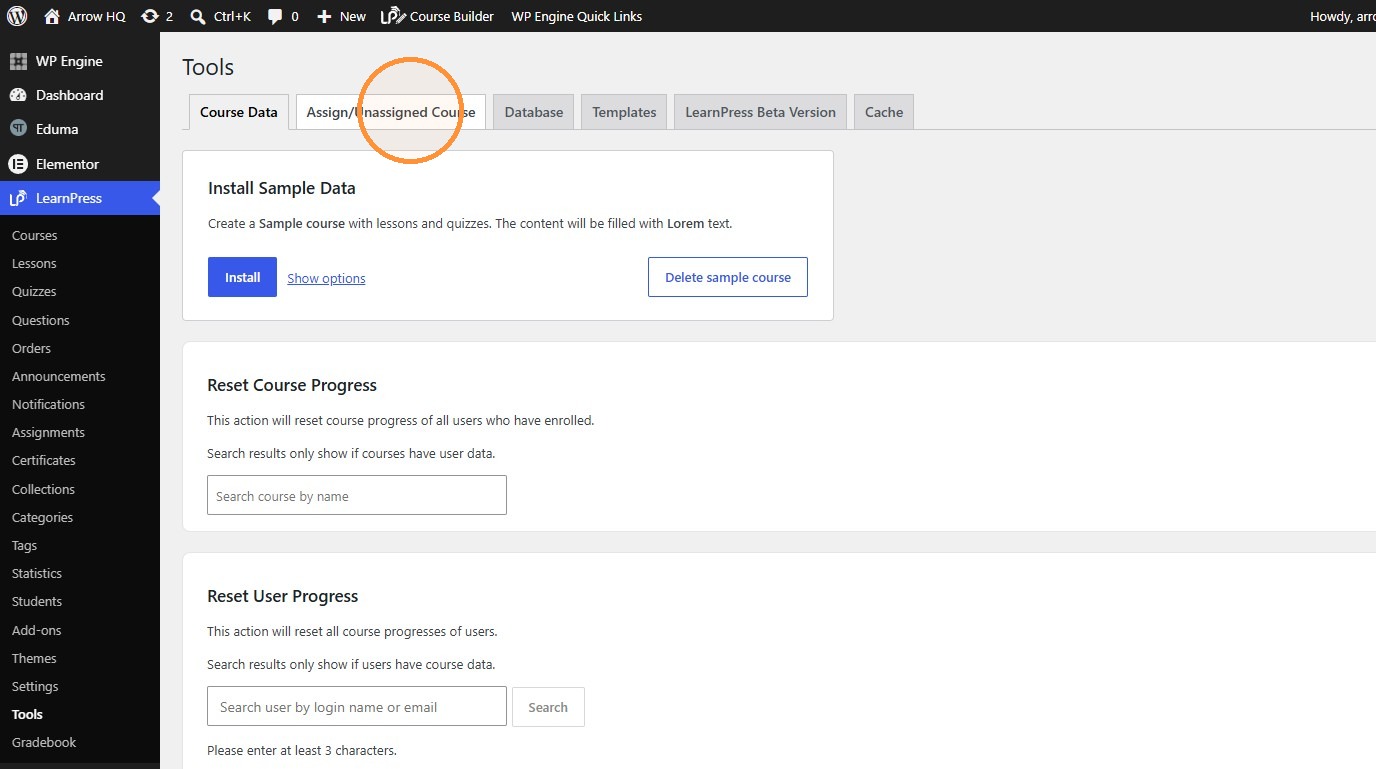
Task: Open WP Engine Quick Links menu
Action: (577, 16)
